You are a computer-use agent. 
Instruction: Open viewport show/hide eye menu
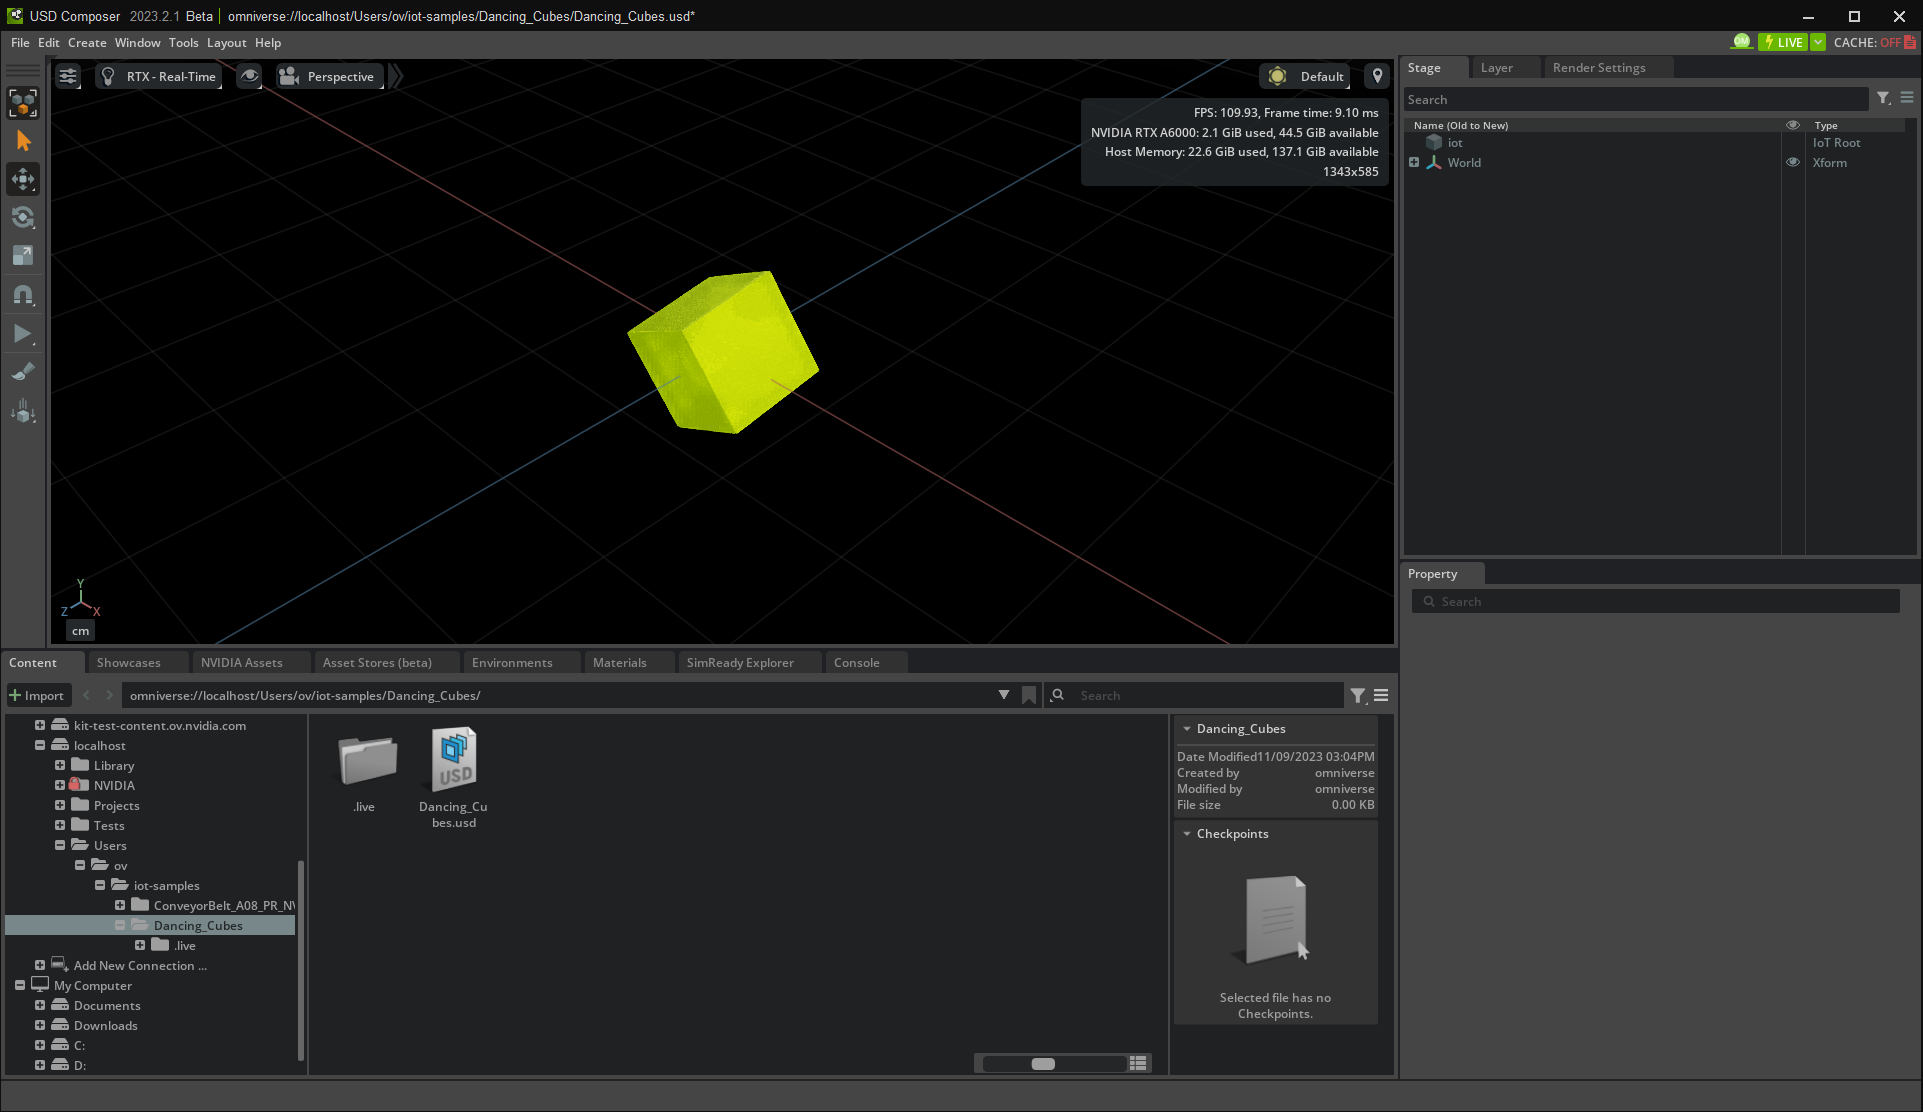[x=250, y=76]
